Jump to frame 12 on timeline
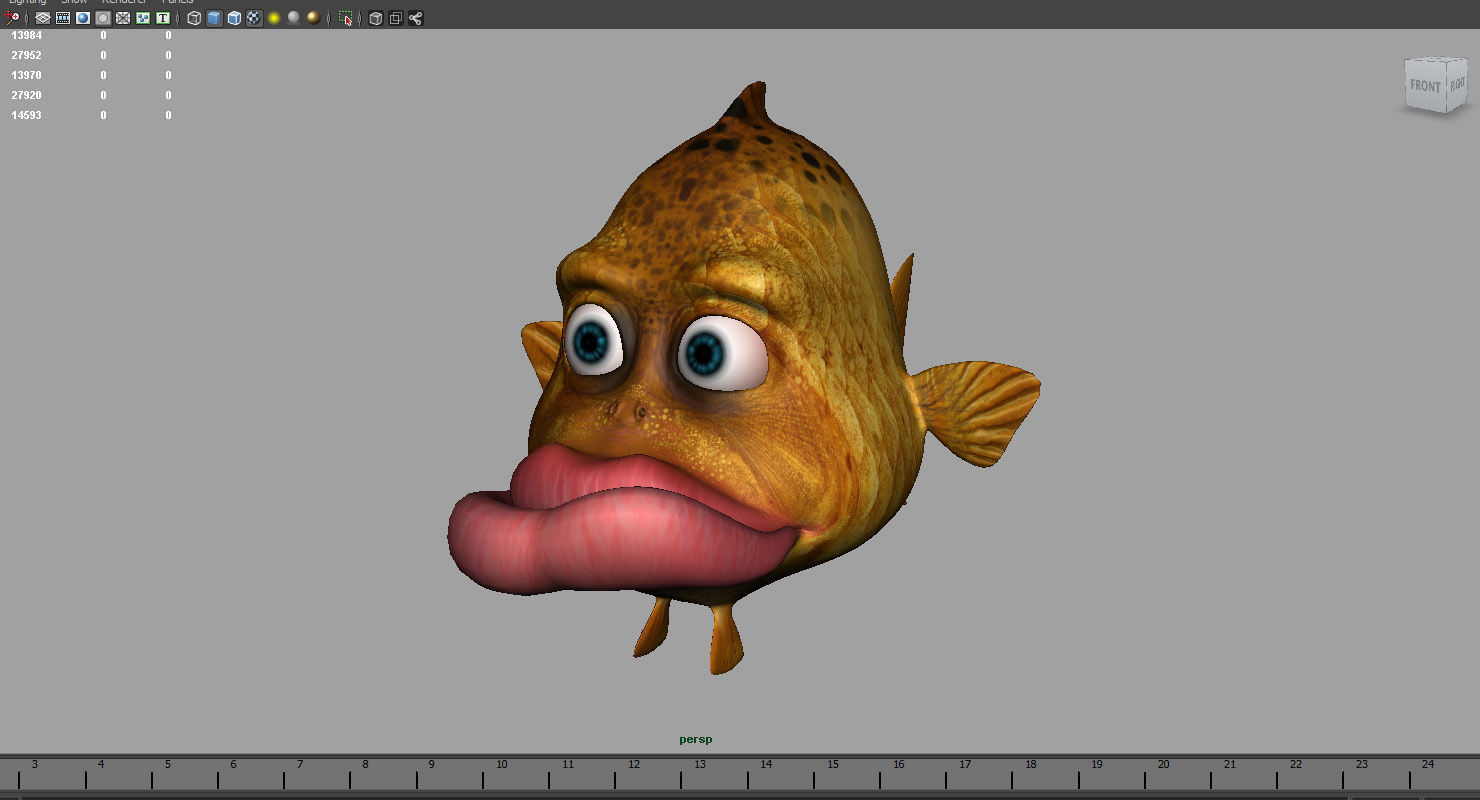This screenshot has height=800, width=1480. (x=634, y=764)
